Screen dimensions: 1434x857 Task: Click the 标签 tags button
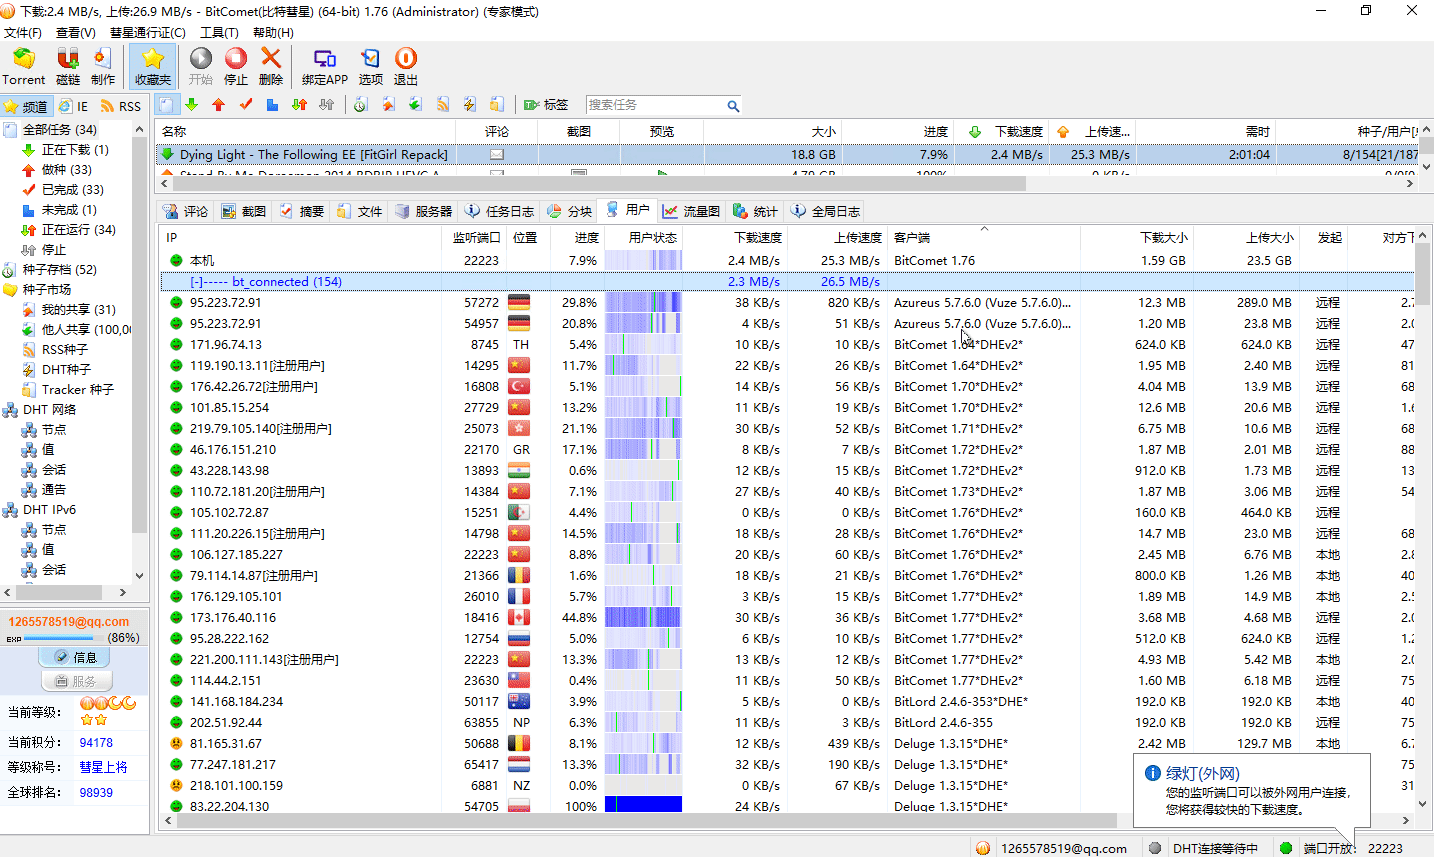point(546,105)
